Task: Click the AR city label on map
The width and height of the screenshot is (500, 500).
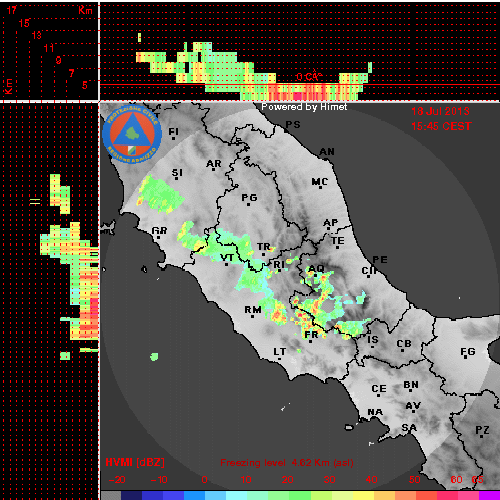Action: pos(214,164)
